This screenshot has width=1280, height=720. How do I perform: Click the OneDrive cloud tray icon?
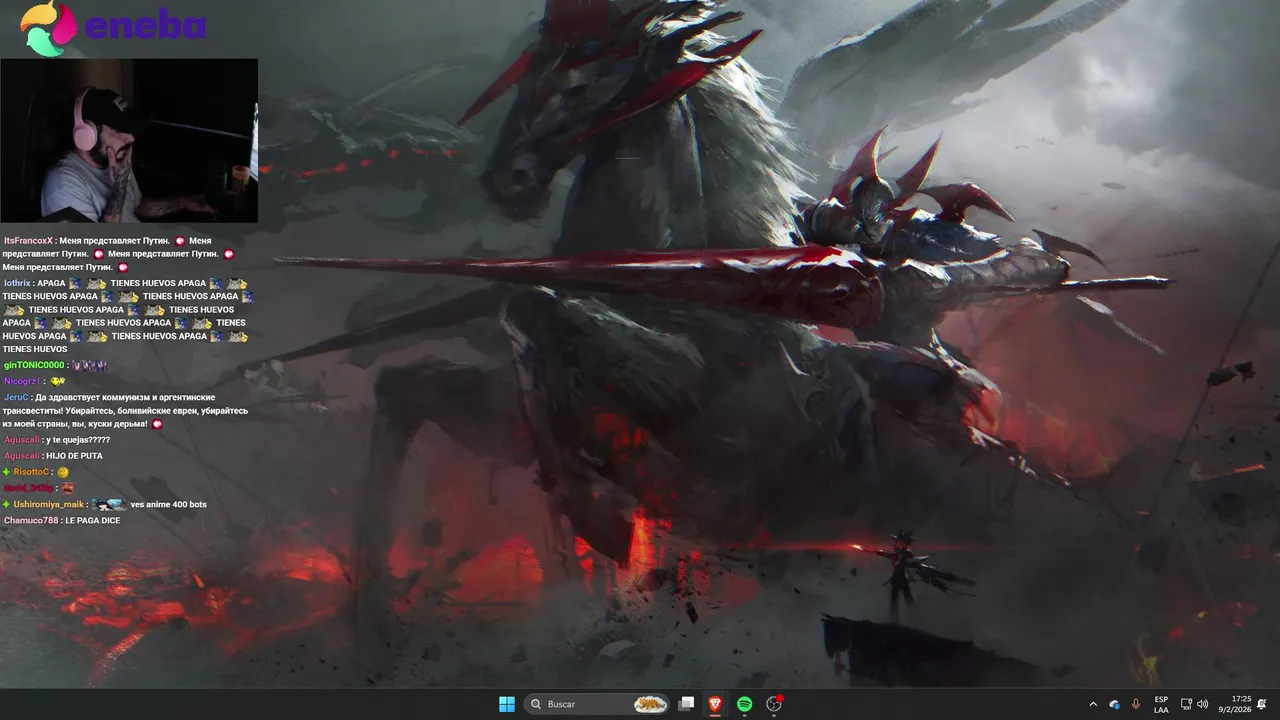pos(1115,705)
